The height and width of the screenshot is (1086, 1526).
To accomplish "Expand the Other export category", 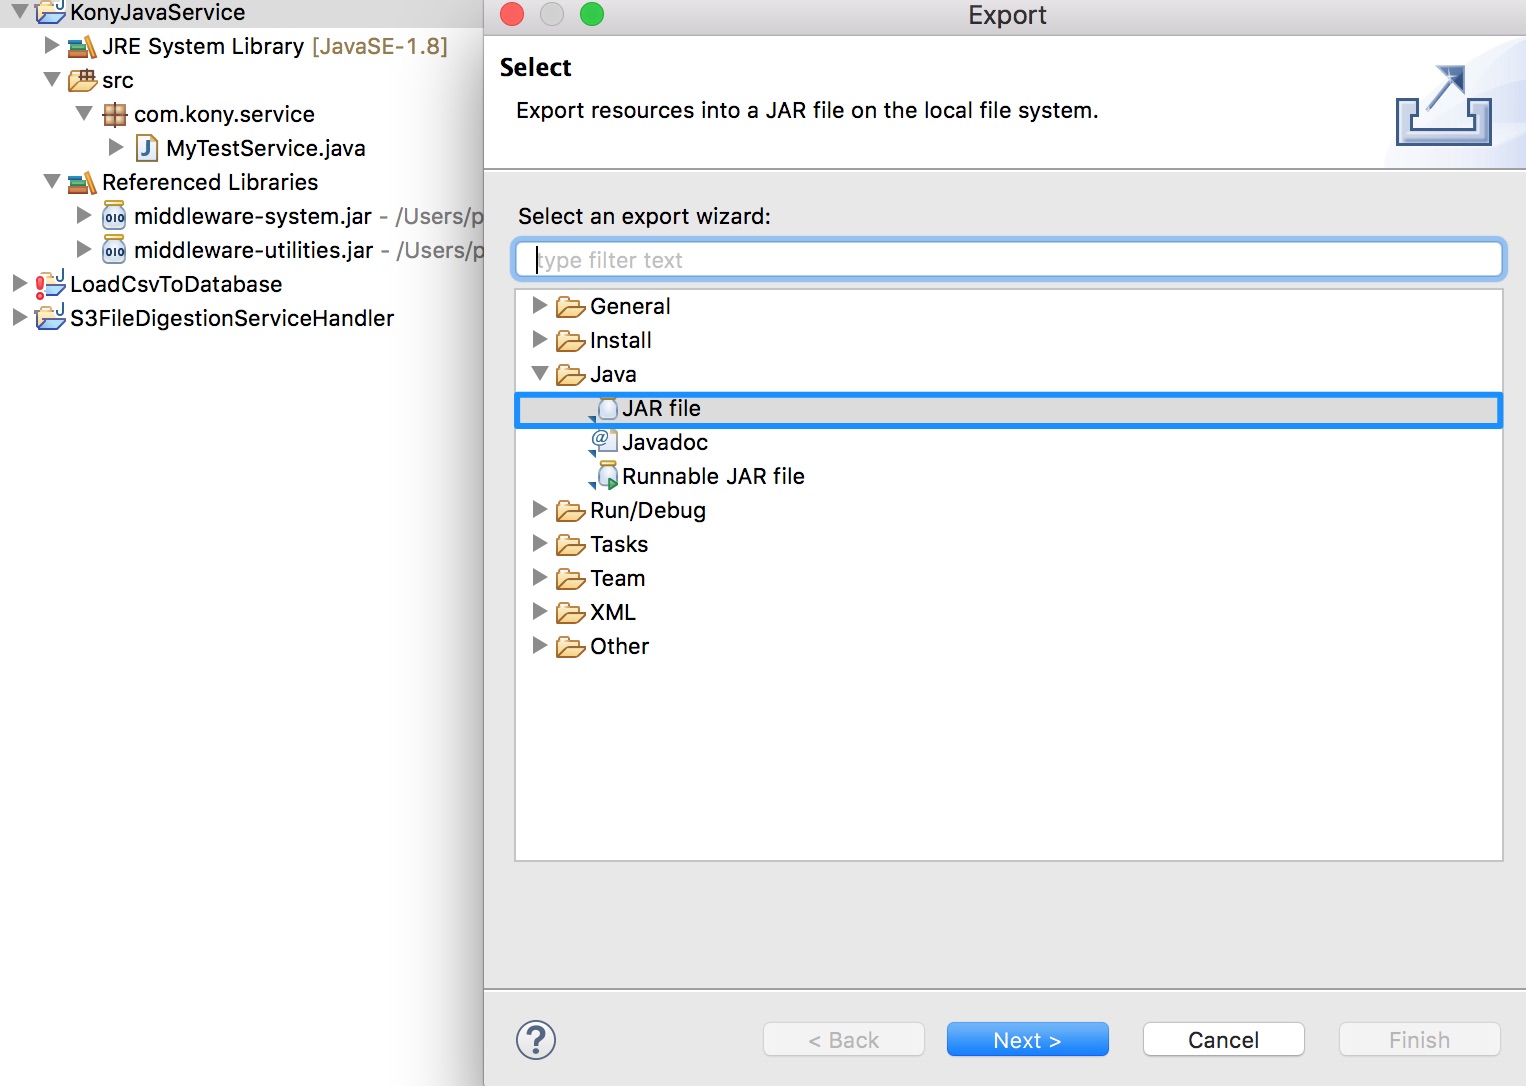I will click(540, 646).
